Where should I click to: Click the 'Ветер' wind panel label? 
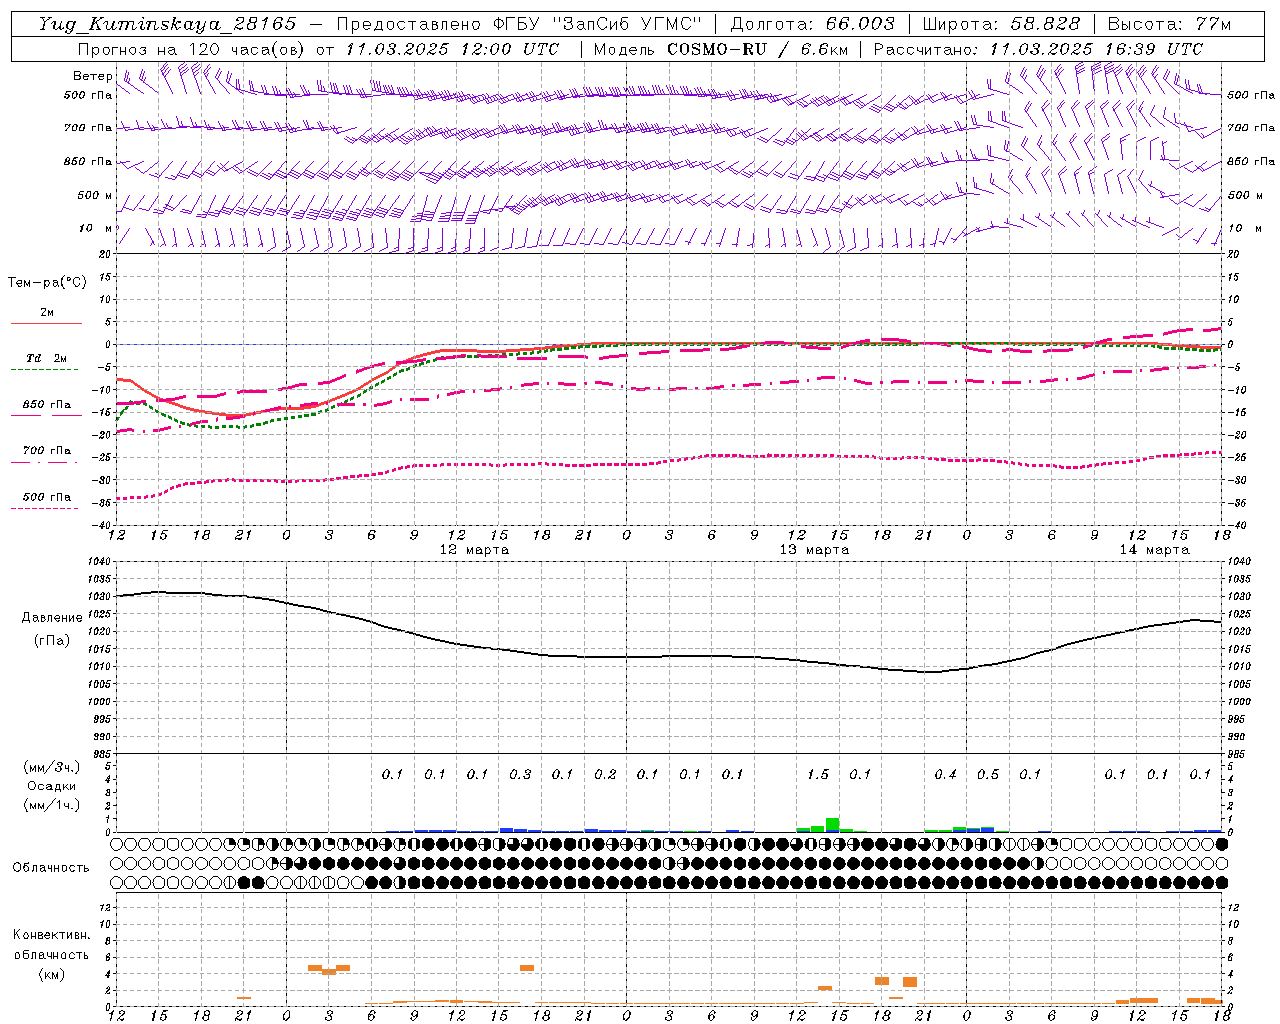pos(93,76)
